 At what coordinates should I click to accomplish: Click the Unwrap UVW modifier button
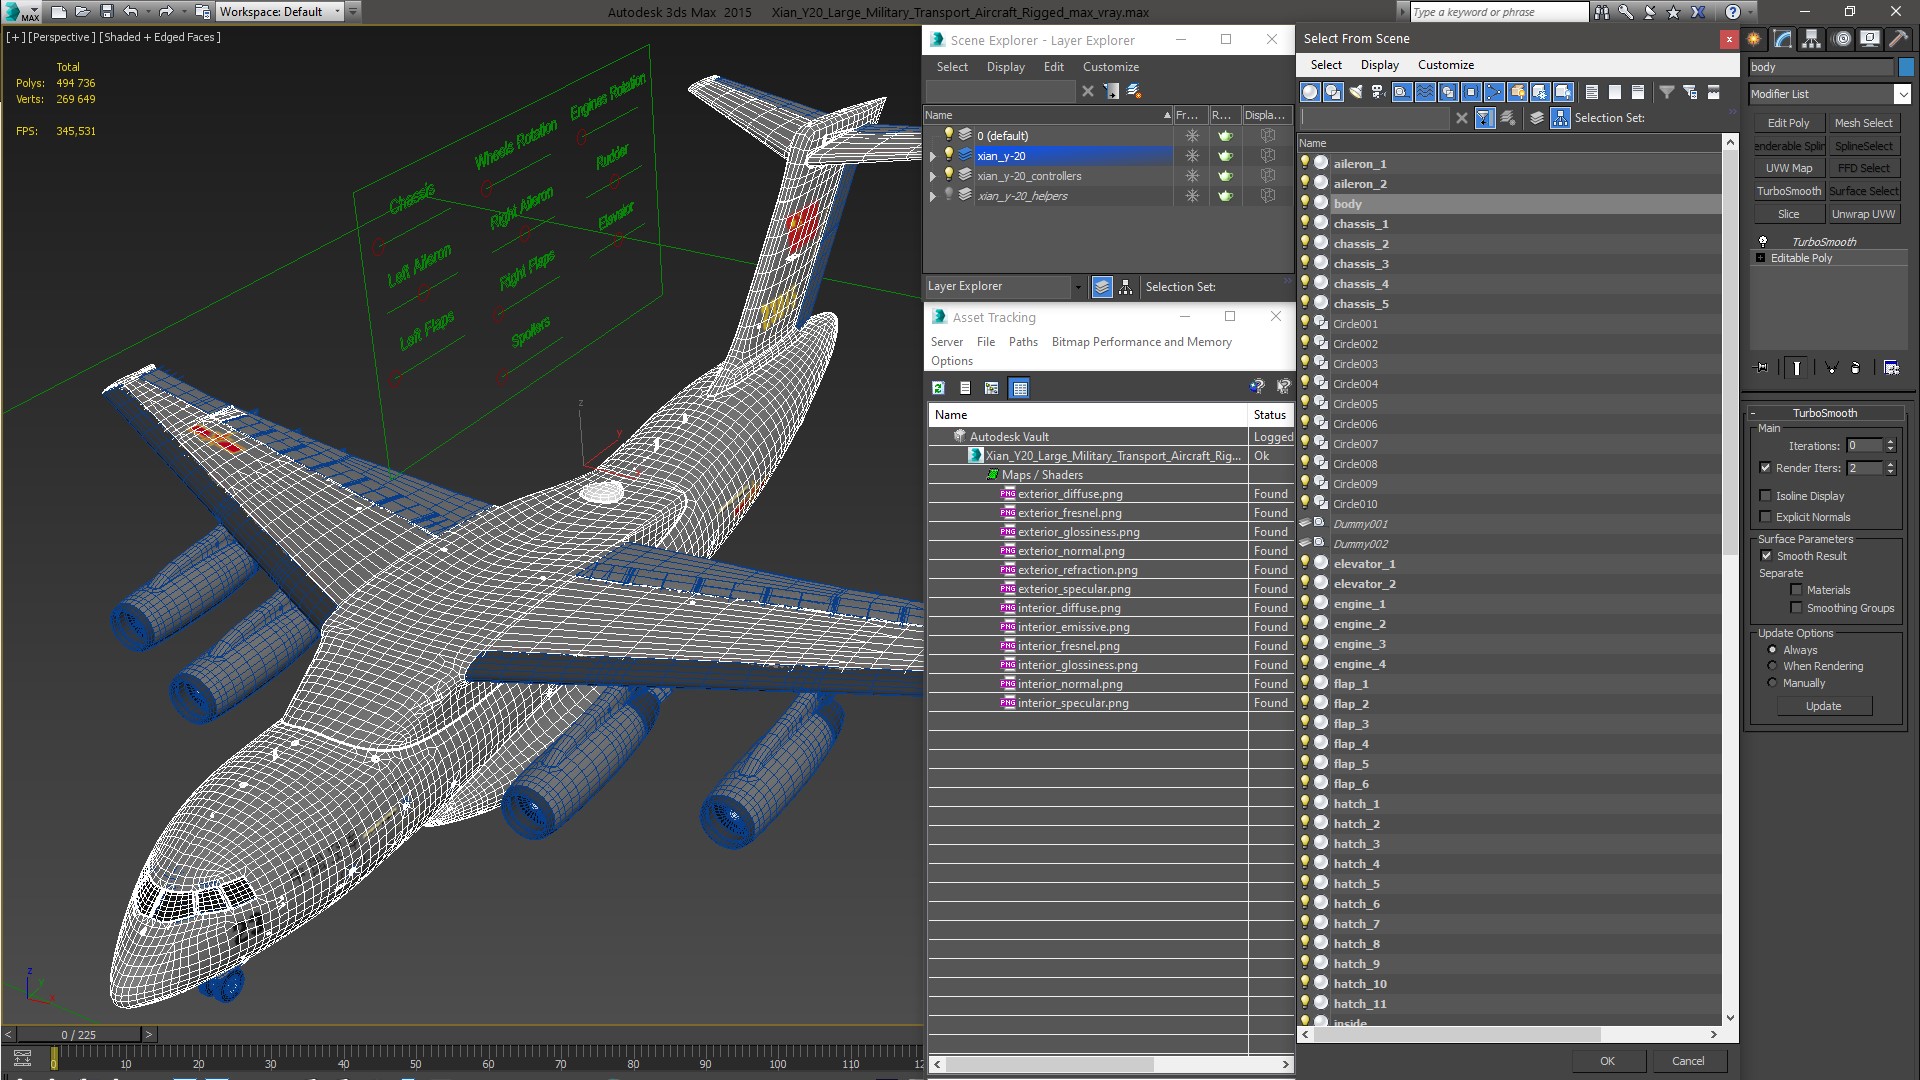click(1863, 214)
